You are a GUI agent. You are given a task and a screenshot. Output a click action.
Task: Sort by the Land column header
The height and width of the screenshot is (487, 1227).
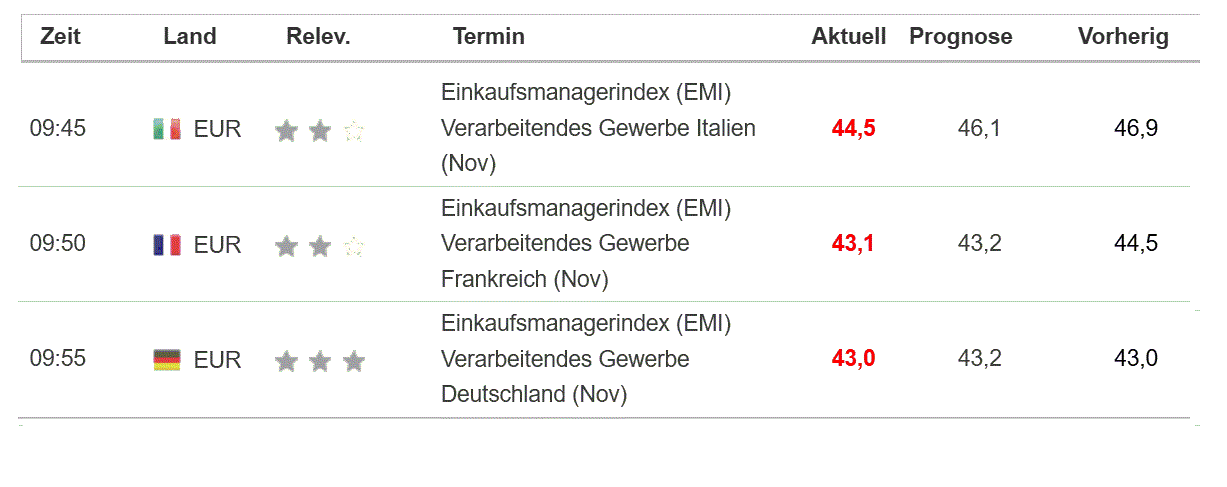pos(190,37)
